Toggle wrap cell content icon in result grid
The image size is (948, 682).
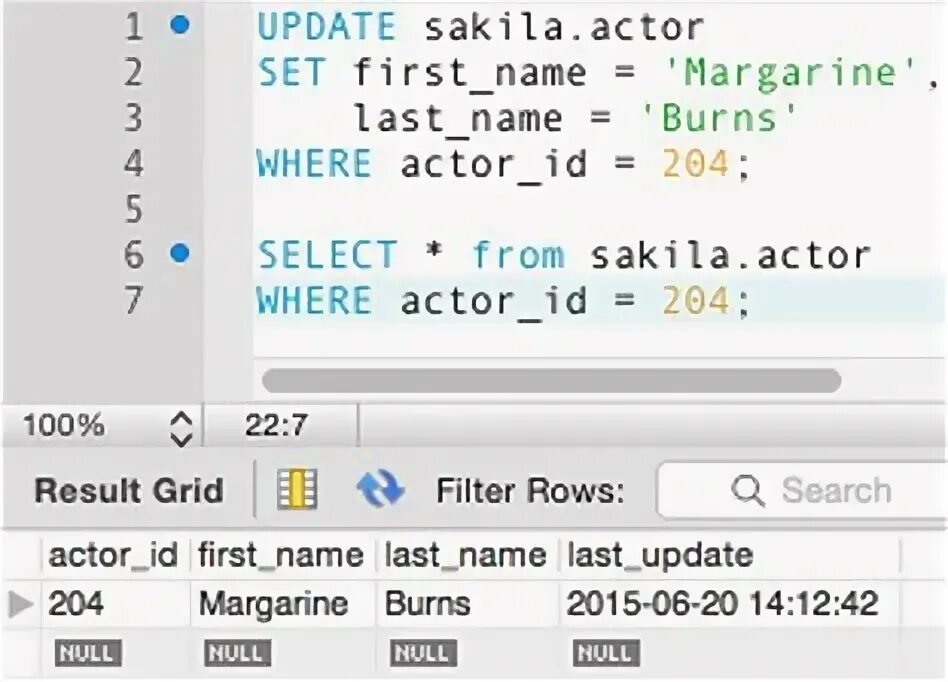pos(297,489)
